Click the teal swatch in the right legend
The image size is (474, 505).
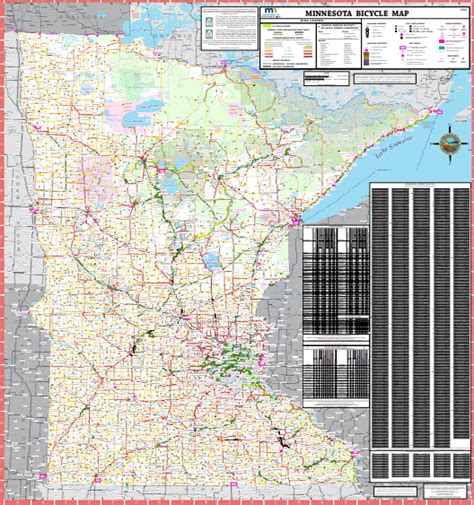coord(442,48)
